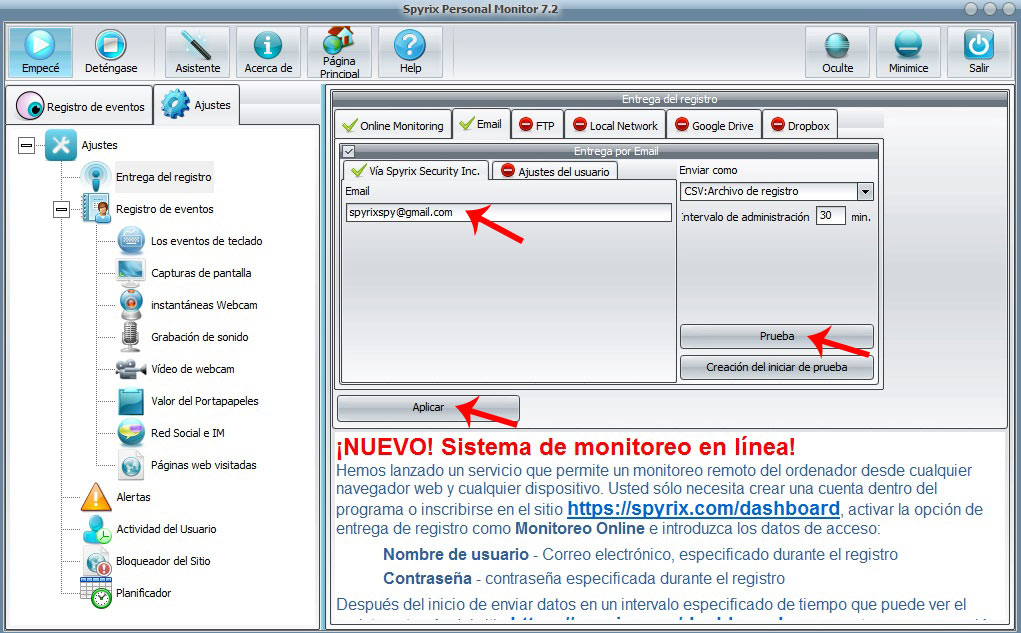Open Help from the toolbar
Viewport: 1021px width, 633px height.
(x=410, y=52)
